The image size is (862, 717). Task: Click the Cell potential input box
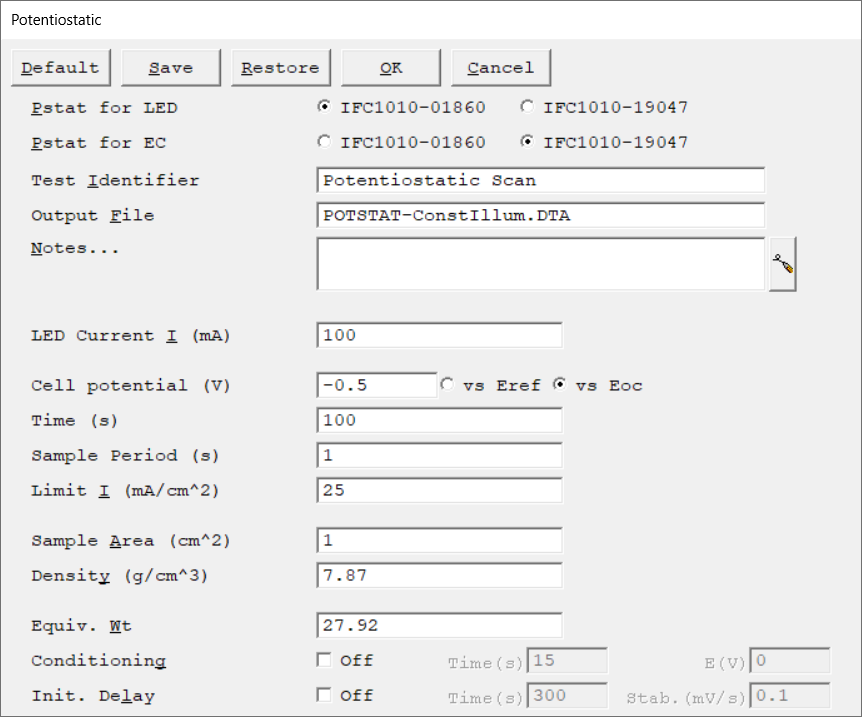377,385
